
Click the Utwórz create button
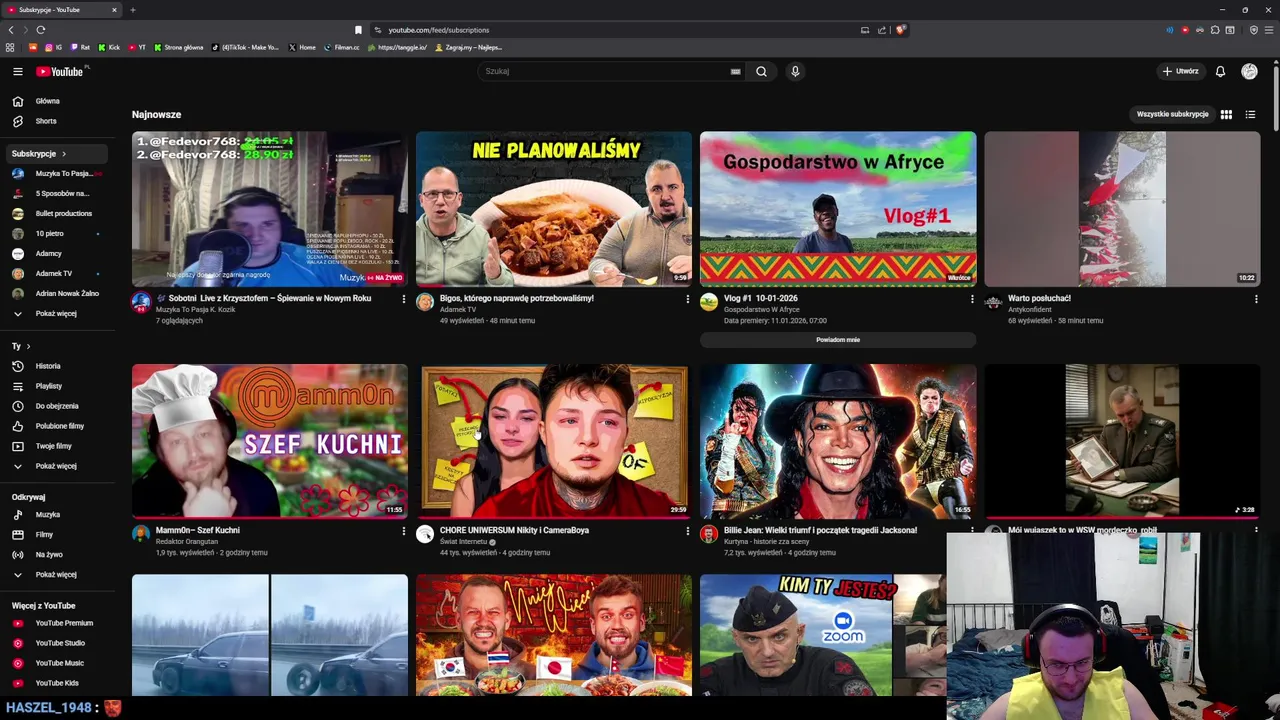[x=1180, y=71]
